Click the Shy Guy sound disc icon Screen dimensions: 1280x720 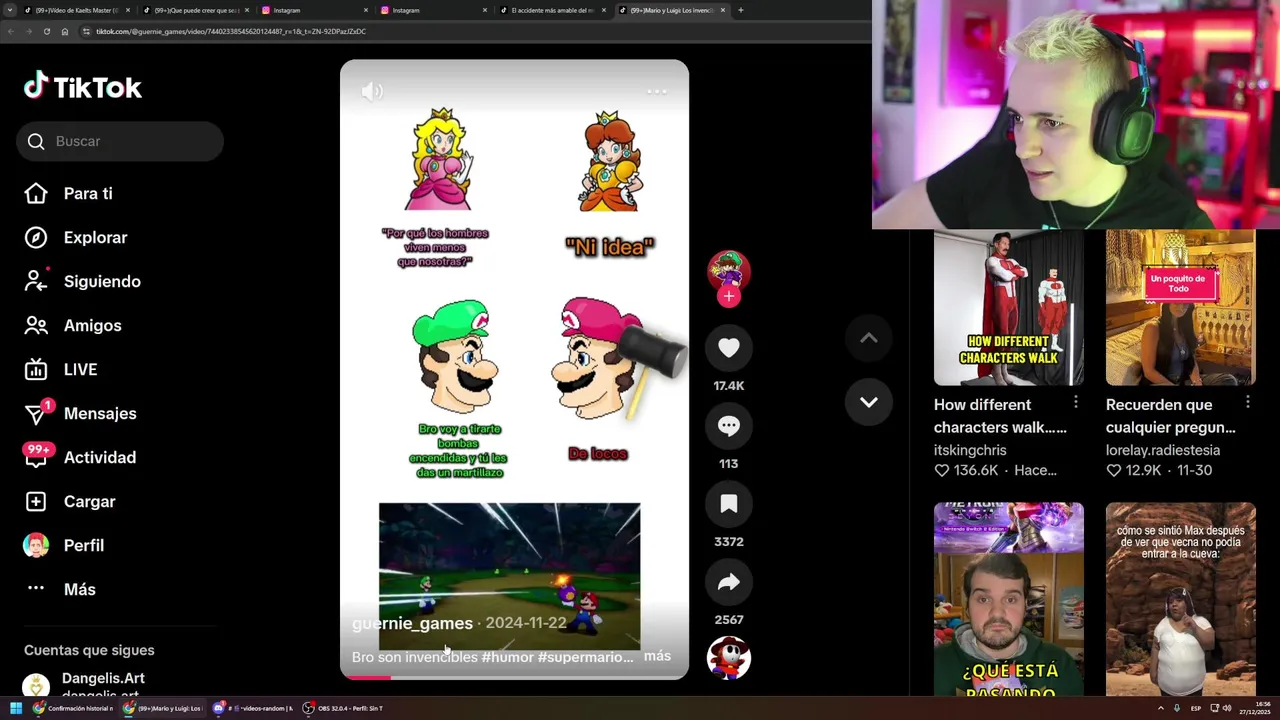(x=728, y=657)
